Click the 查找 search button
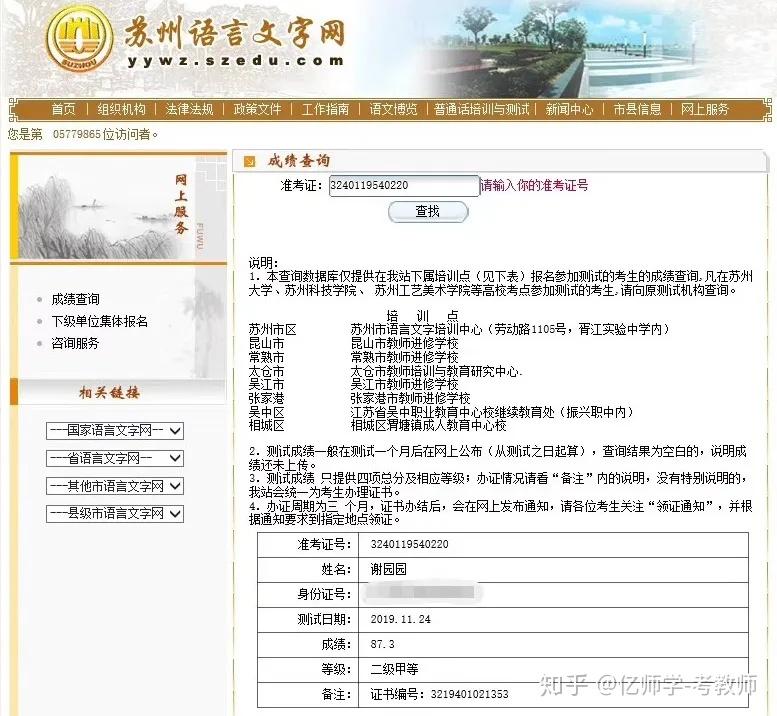The image size is (777, 716). click(428, 212)
